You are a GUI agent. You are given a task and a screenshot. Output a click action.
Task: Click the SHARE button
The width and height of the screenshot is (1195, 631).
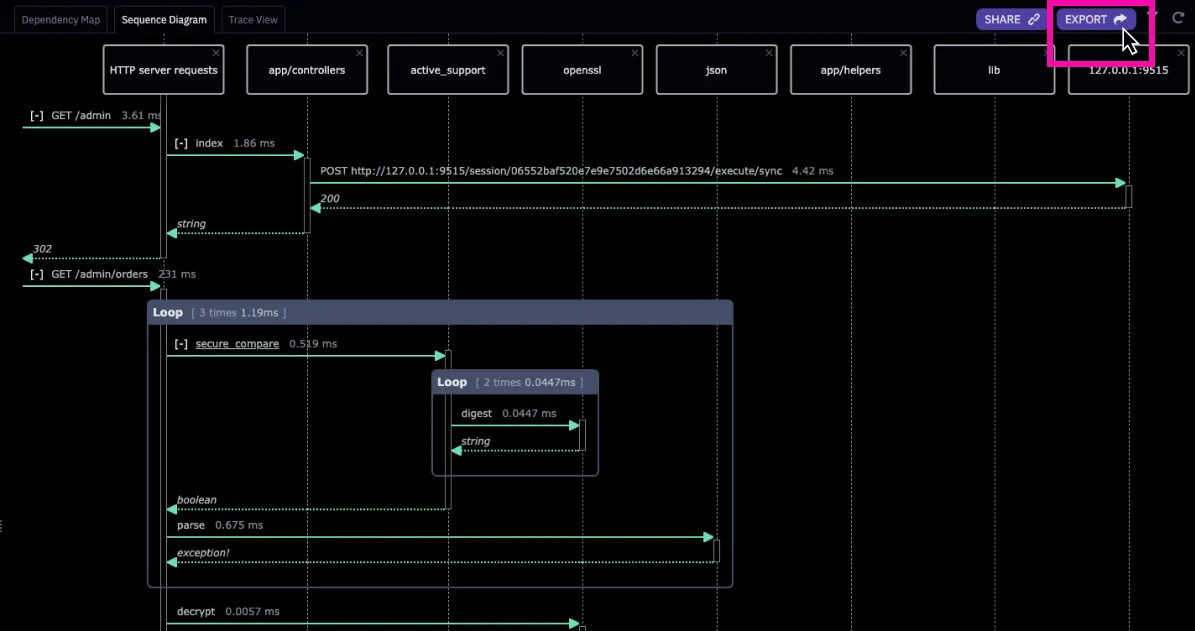[x=1012, y=20]
